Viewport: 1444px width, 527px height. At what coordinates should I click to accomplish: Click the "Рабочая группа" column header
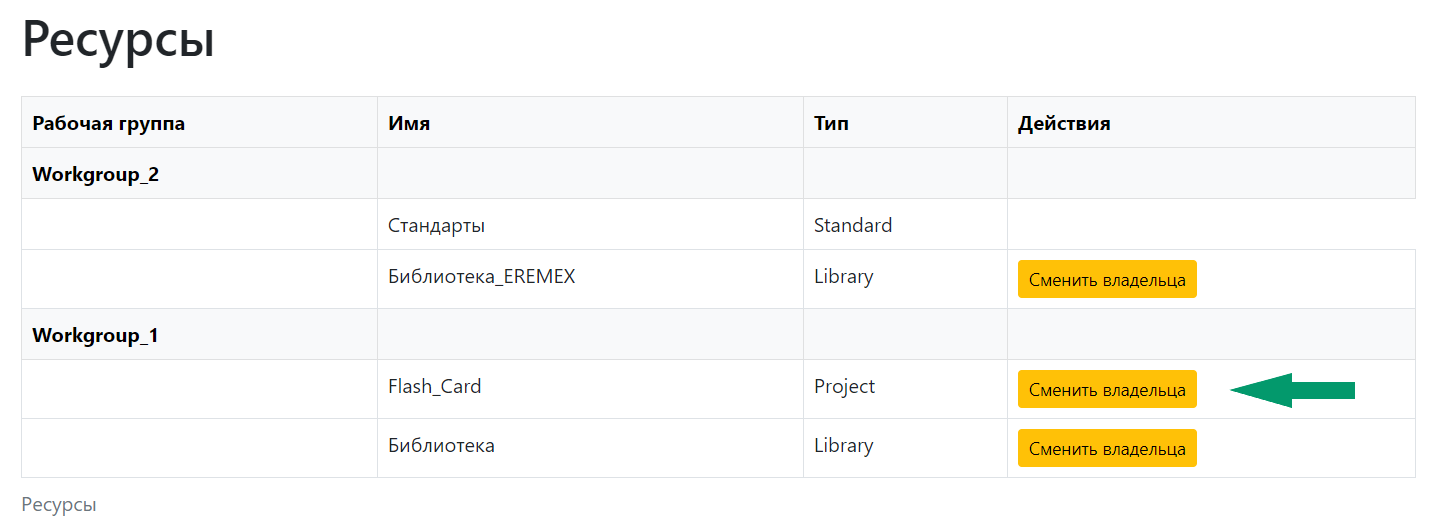tap(108, 124)
